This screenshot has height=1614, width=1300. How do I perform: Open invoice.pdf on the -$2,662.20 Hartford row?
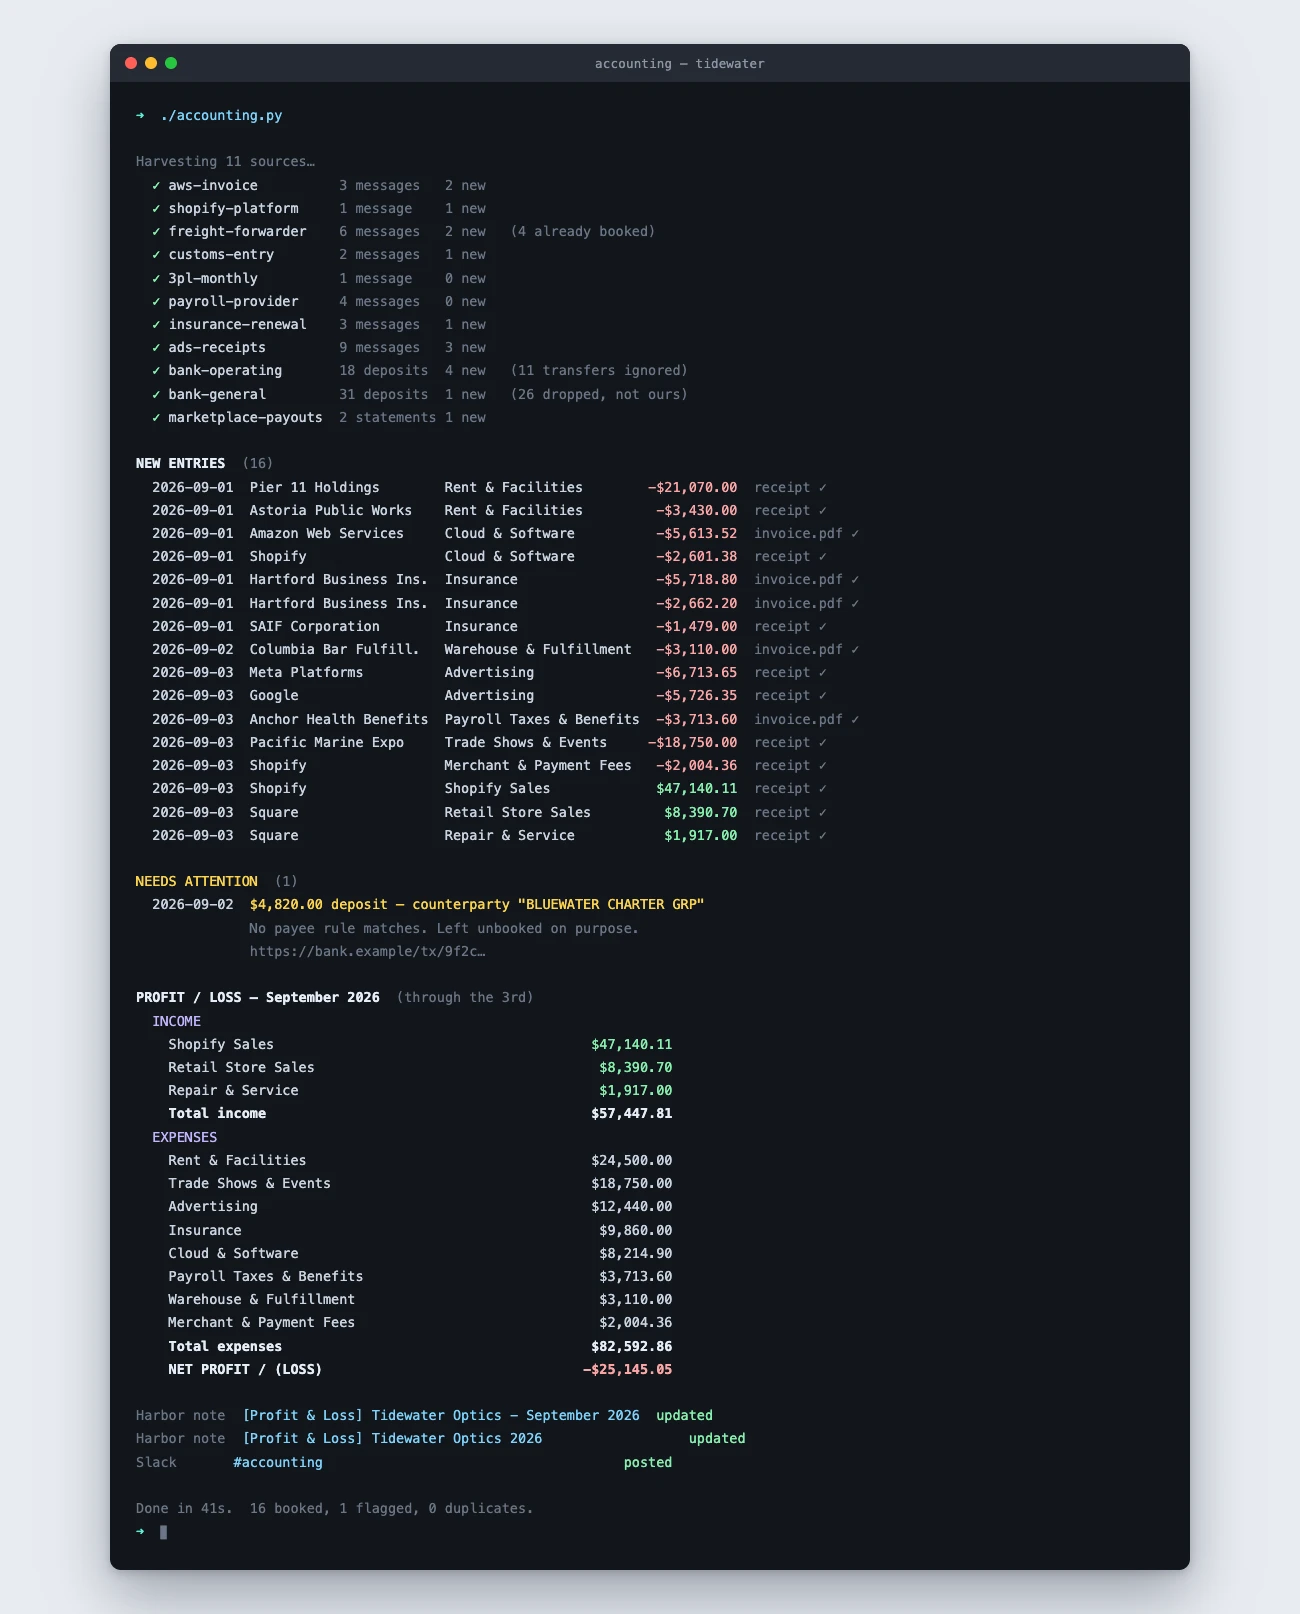pyautogui.click(x=798, y=603)
